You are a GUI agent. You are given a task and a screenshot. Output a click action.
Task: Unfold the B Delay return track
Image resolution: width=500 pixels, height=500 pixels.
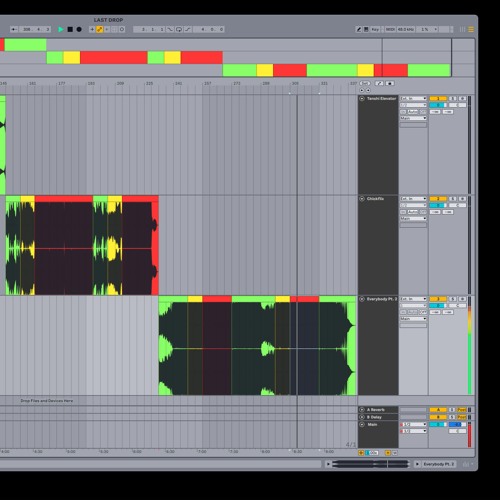[362, 417]
